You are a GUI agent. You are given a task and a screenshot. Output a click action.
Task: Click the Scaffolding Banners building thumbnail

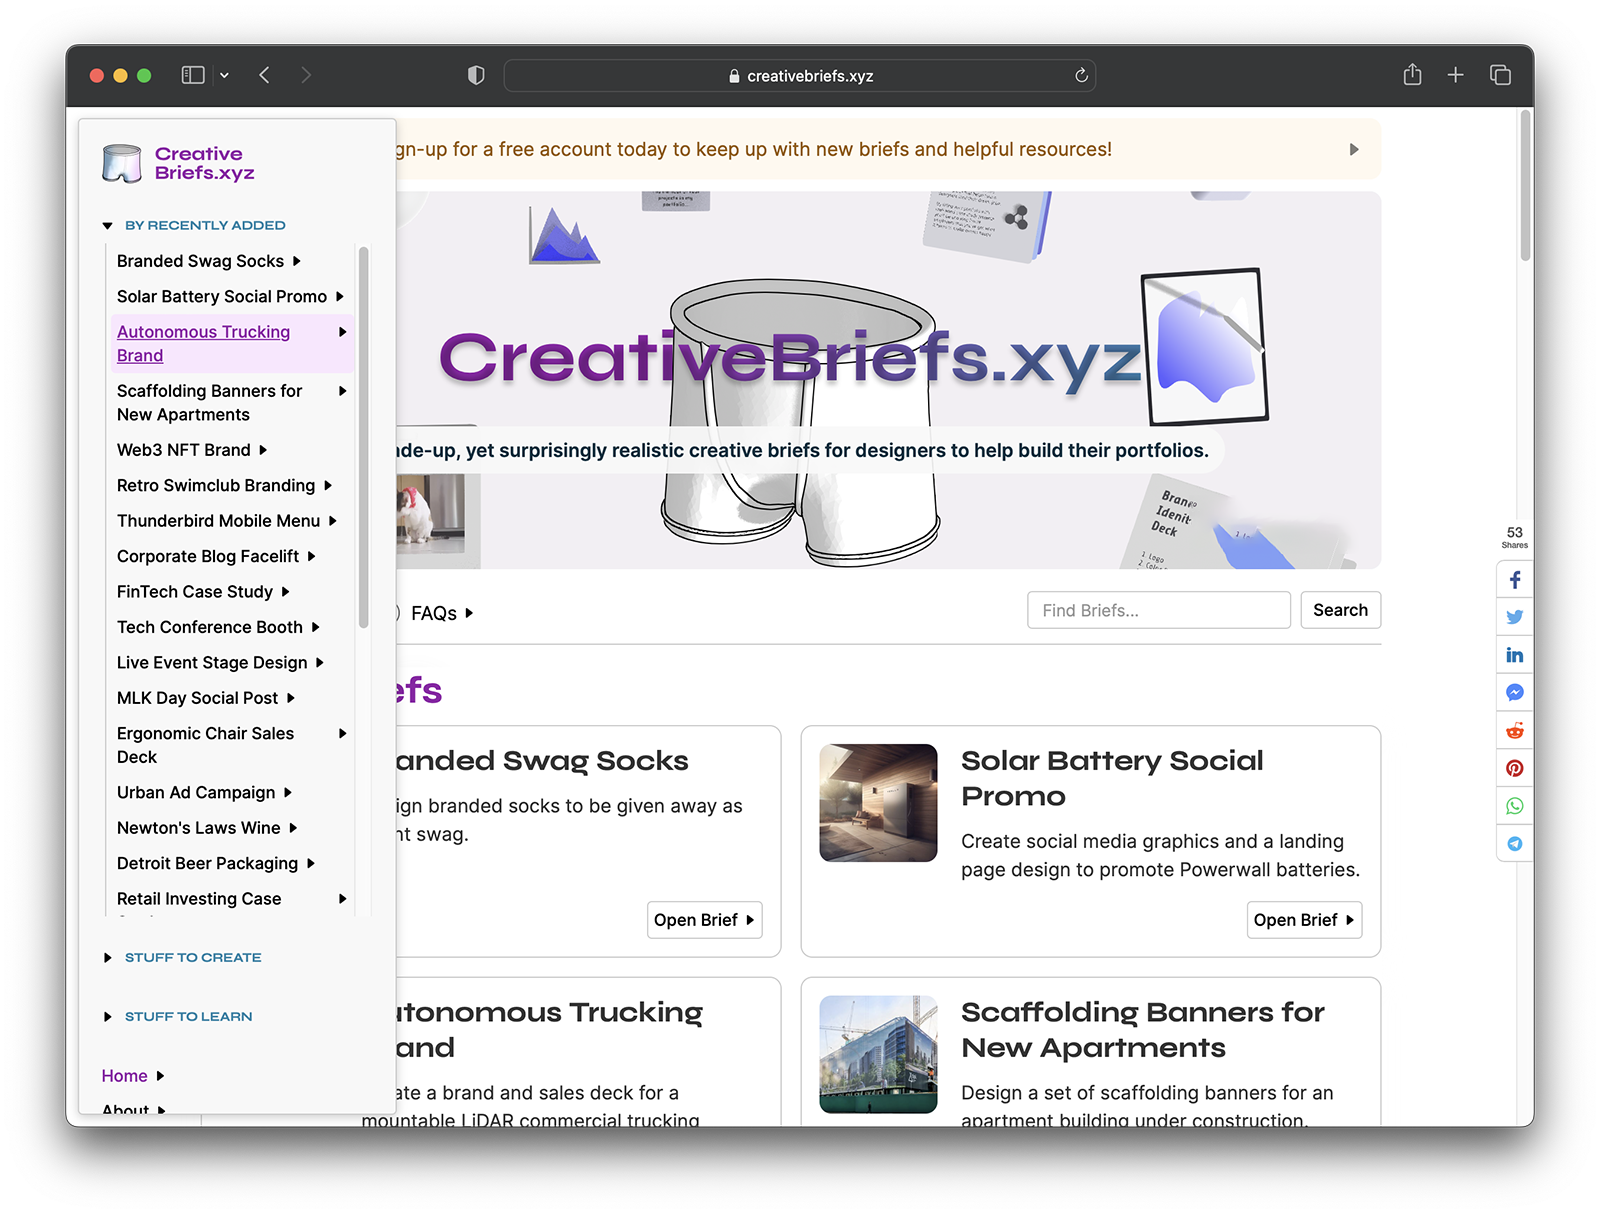(878, 1054)
